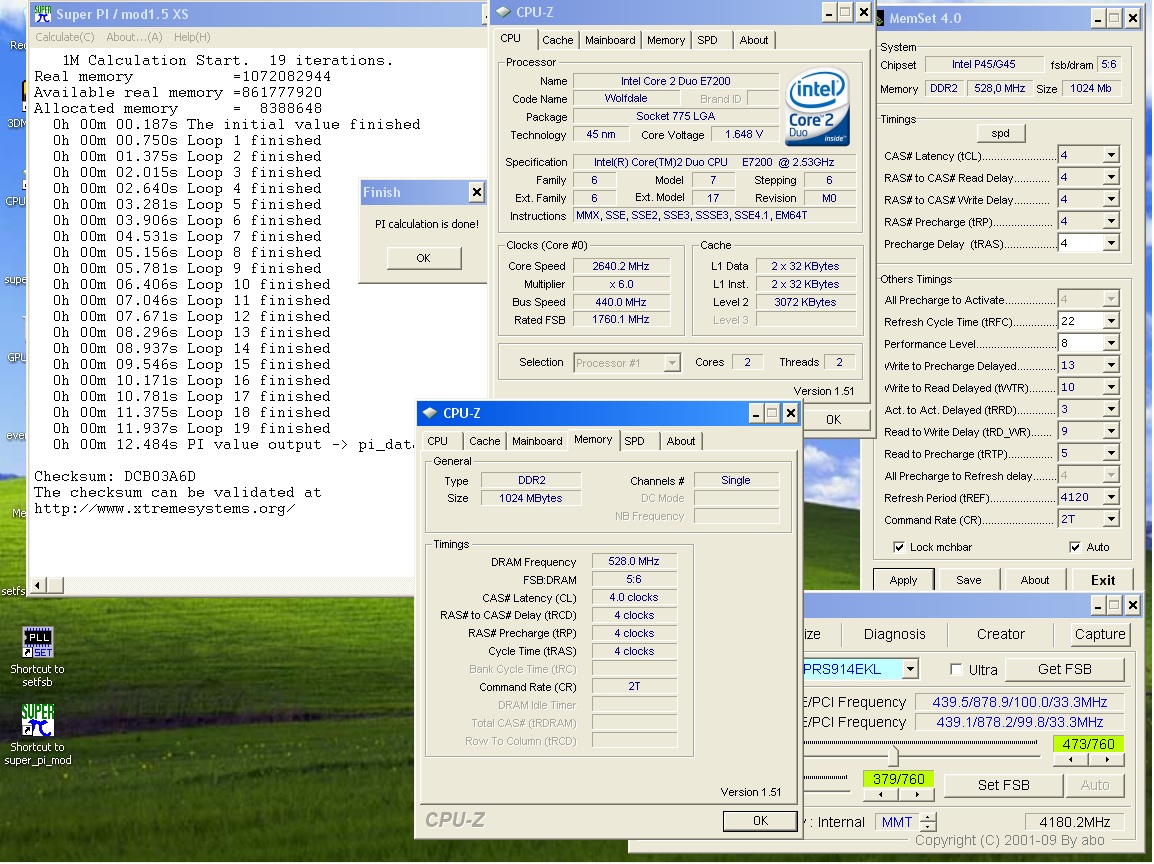The width and height of the screenshot is (1154, 864).
Task: Close the Finish dialog with the X
Action: pos(477,192)
